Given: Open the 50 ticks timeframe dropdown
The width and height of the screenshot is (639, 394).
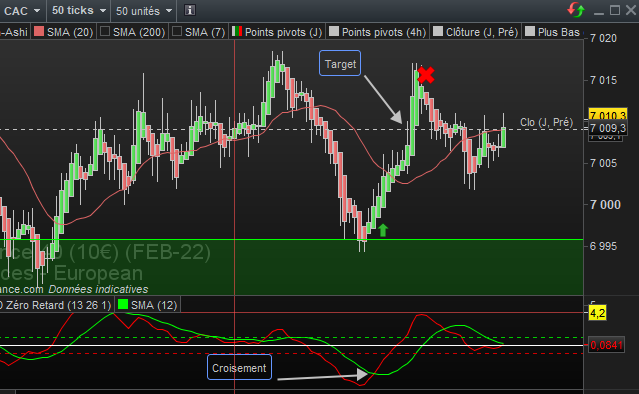Looking at the screenshot, I should [79, 11].
